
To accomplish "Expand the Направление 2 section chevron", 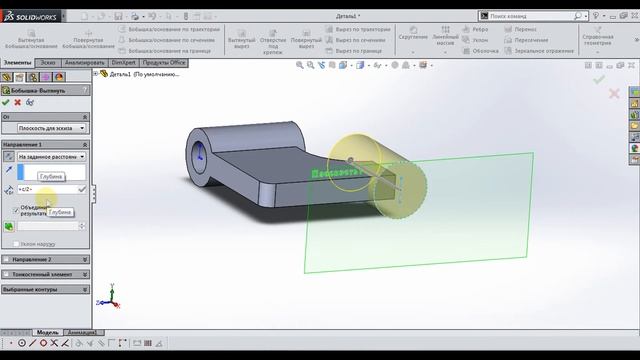I will pyautogui.click(x=85, y=259).
